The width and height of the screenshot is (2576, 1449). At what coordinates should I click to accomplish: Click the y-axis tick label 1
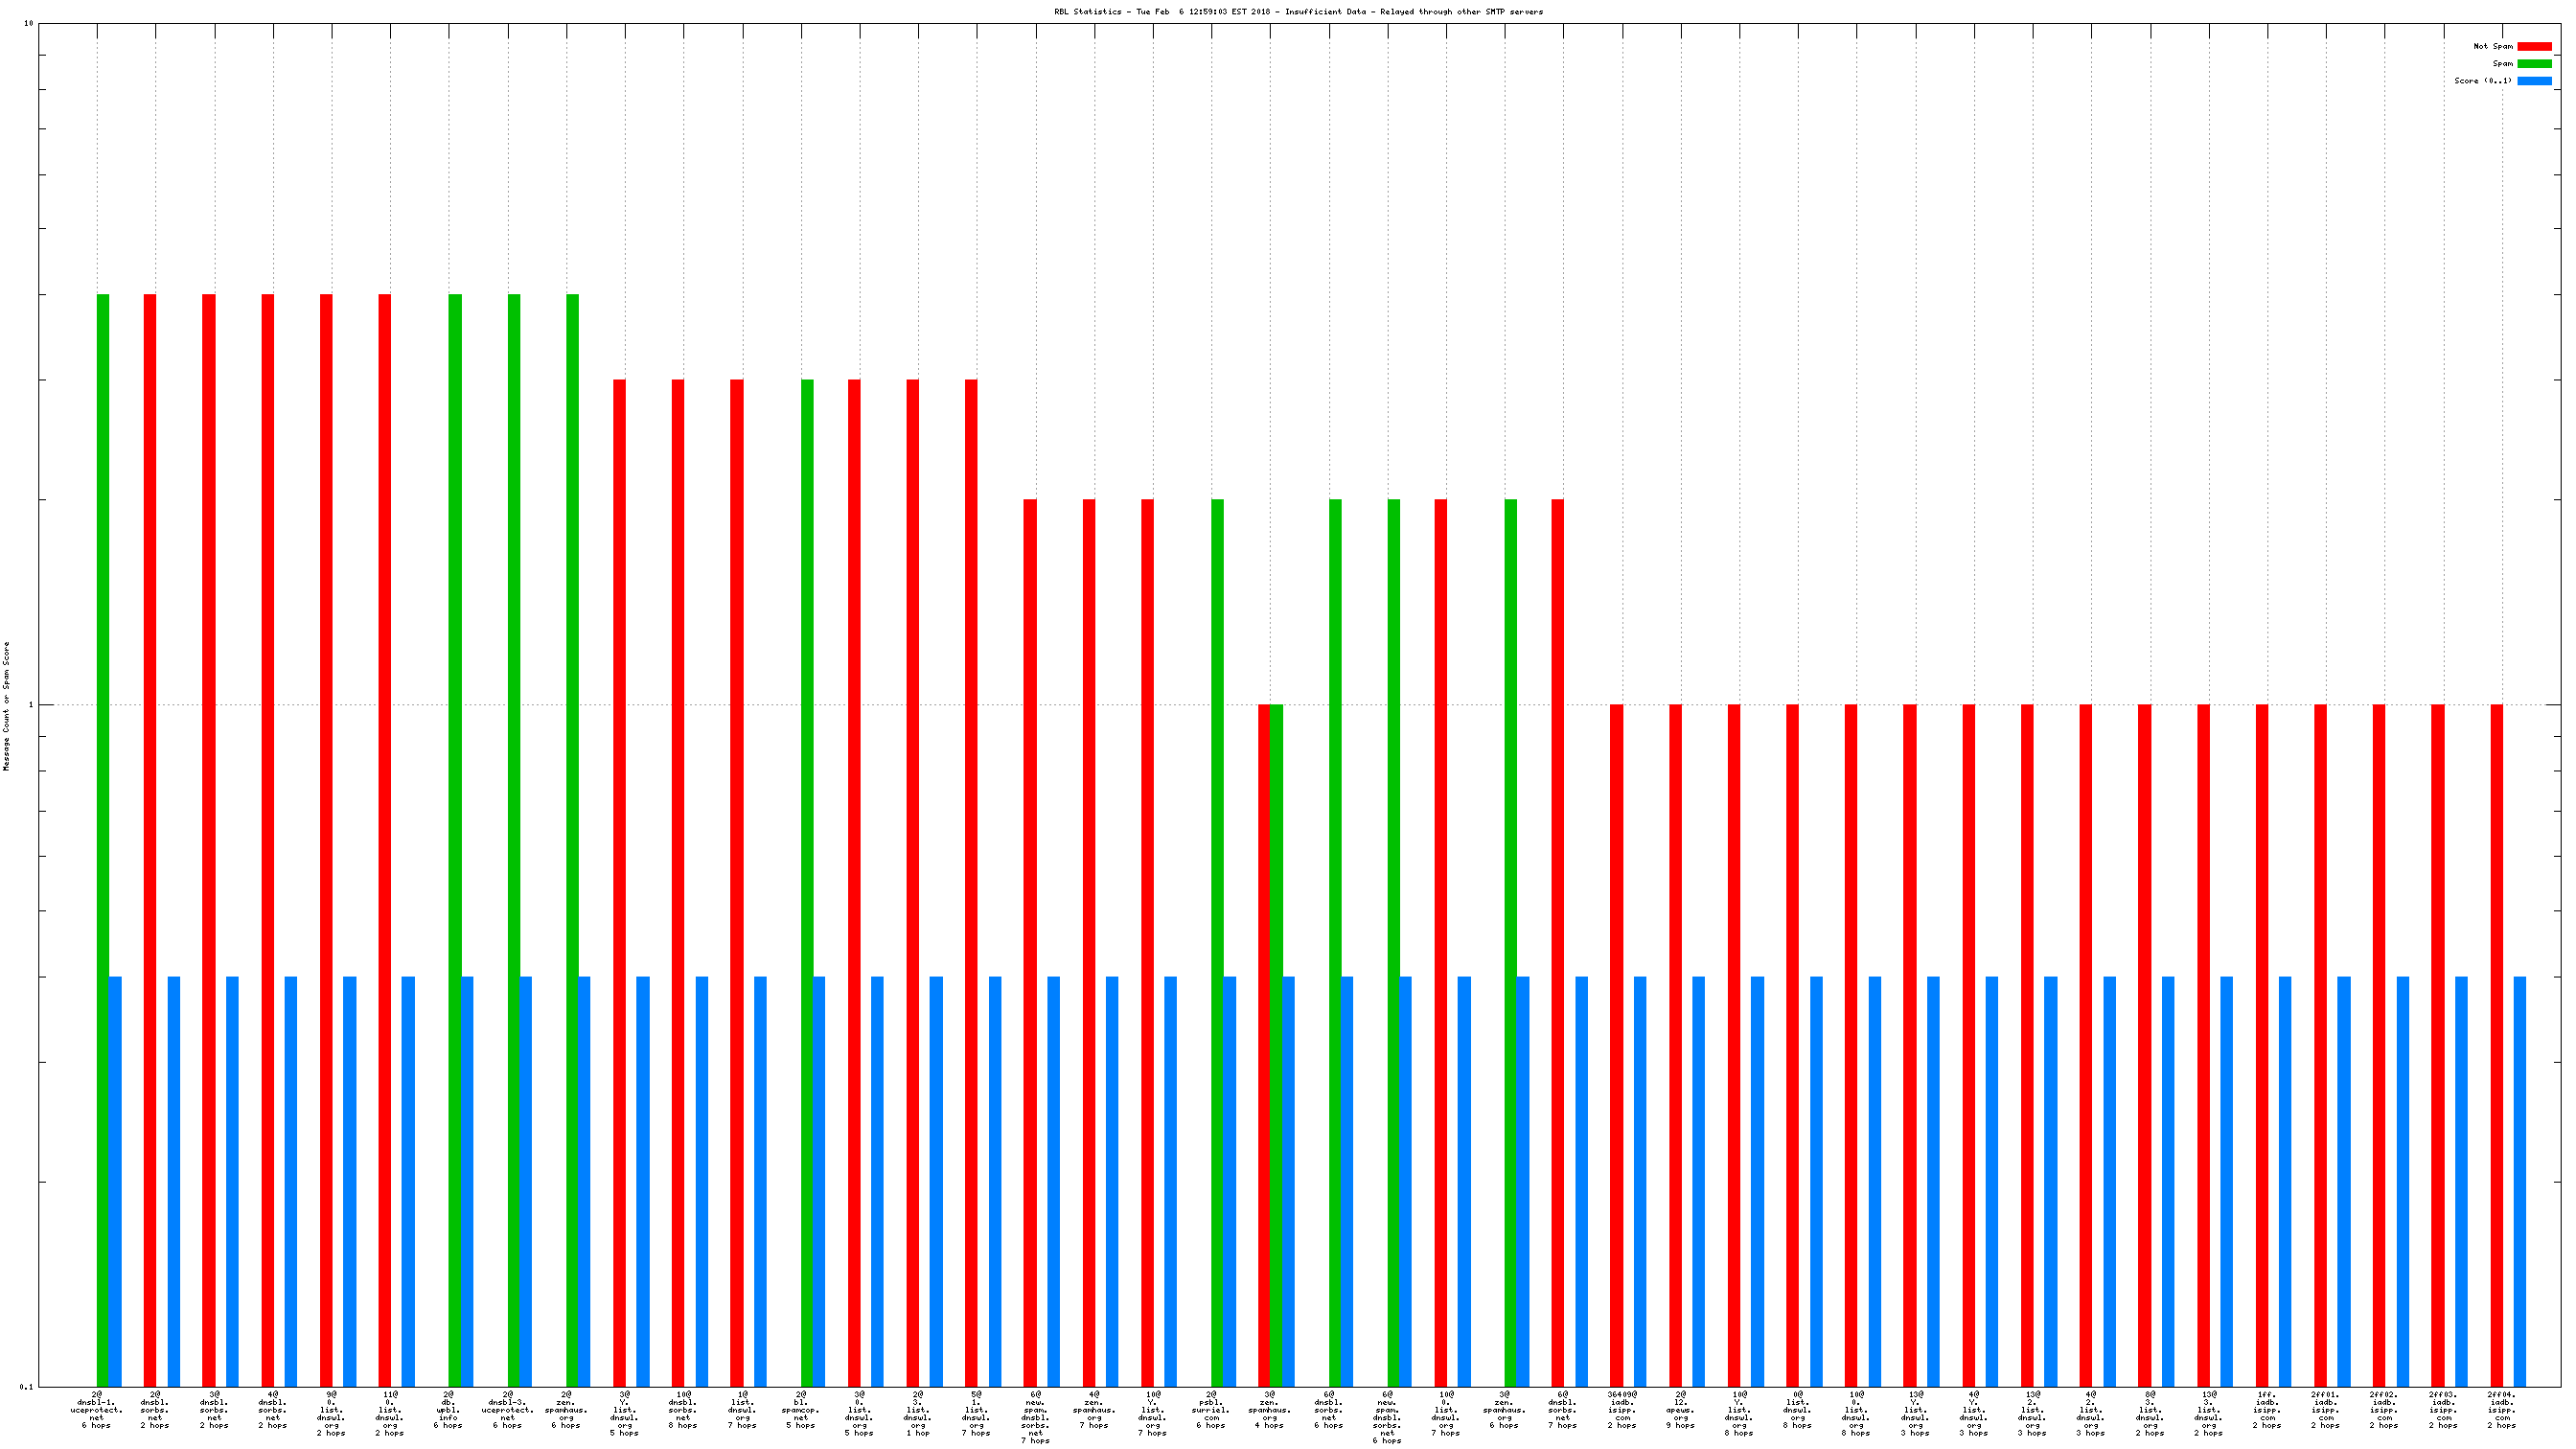[x=30, y=705]
